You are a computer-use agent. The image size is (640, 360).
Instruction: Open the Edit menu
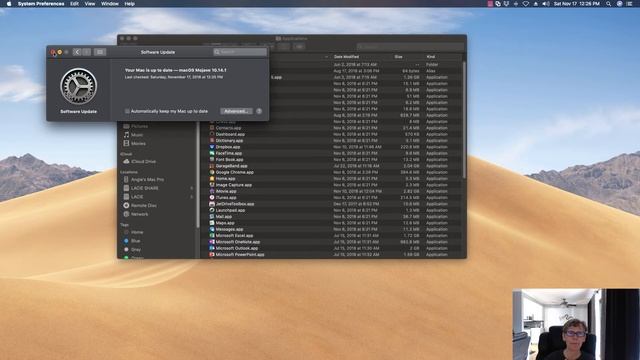point(74,4)
